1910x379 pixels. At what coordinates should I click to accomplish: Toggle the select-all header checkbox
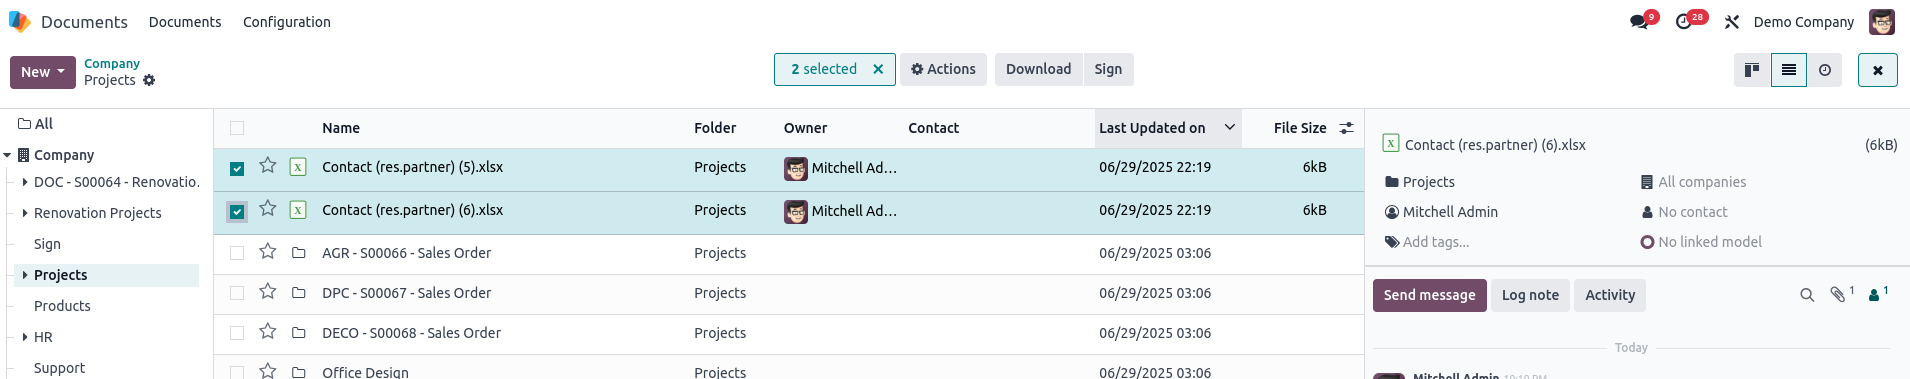[x=237, y=128]
